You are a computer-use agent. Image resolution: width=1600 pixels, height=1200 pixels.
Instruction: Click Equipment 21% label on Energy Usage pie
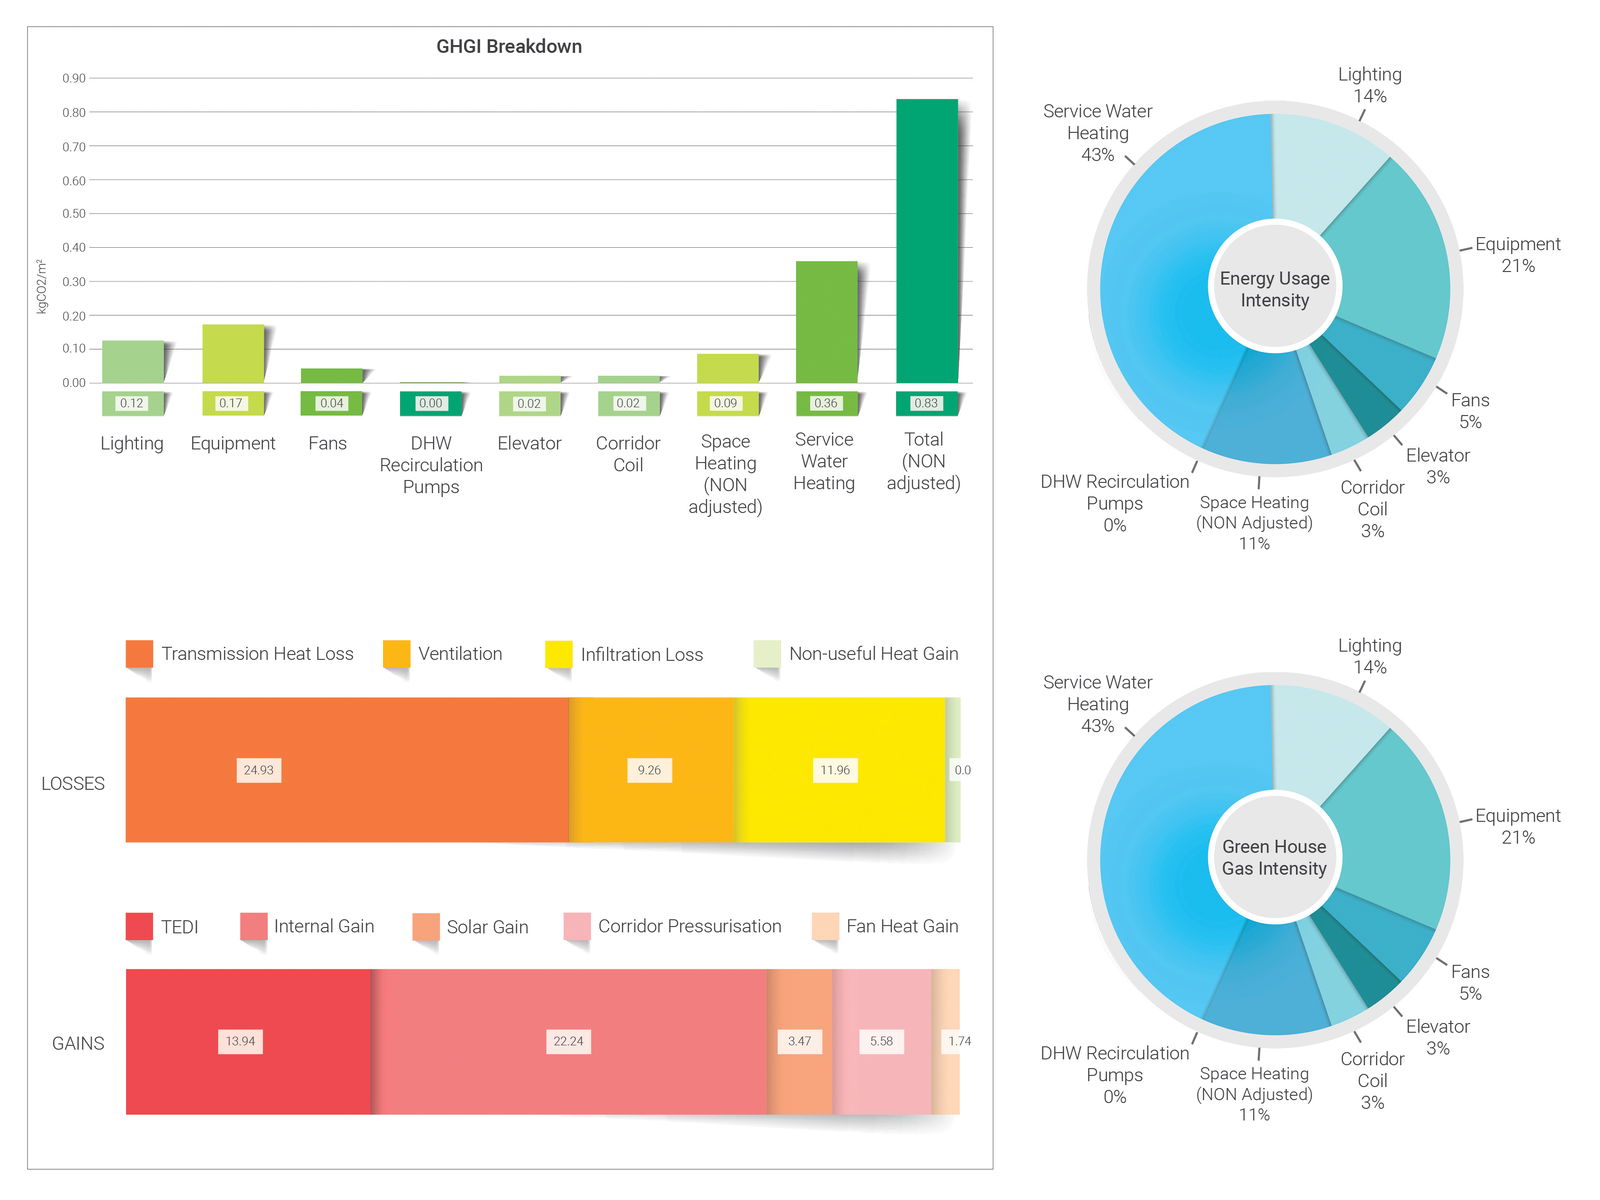[1518, 255]
